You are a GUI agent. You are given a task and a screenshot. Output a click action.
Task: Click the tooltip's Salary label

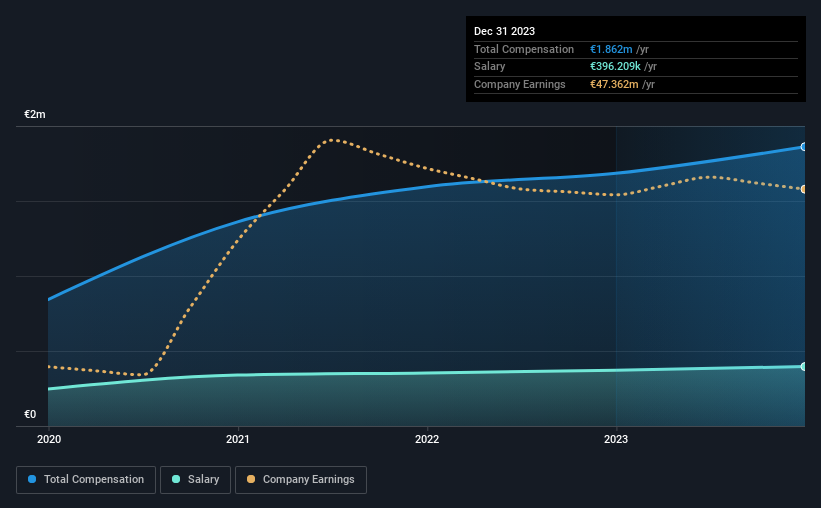490,67
